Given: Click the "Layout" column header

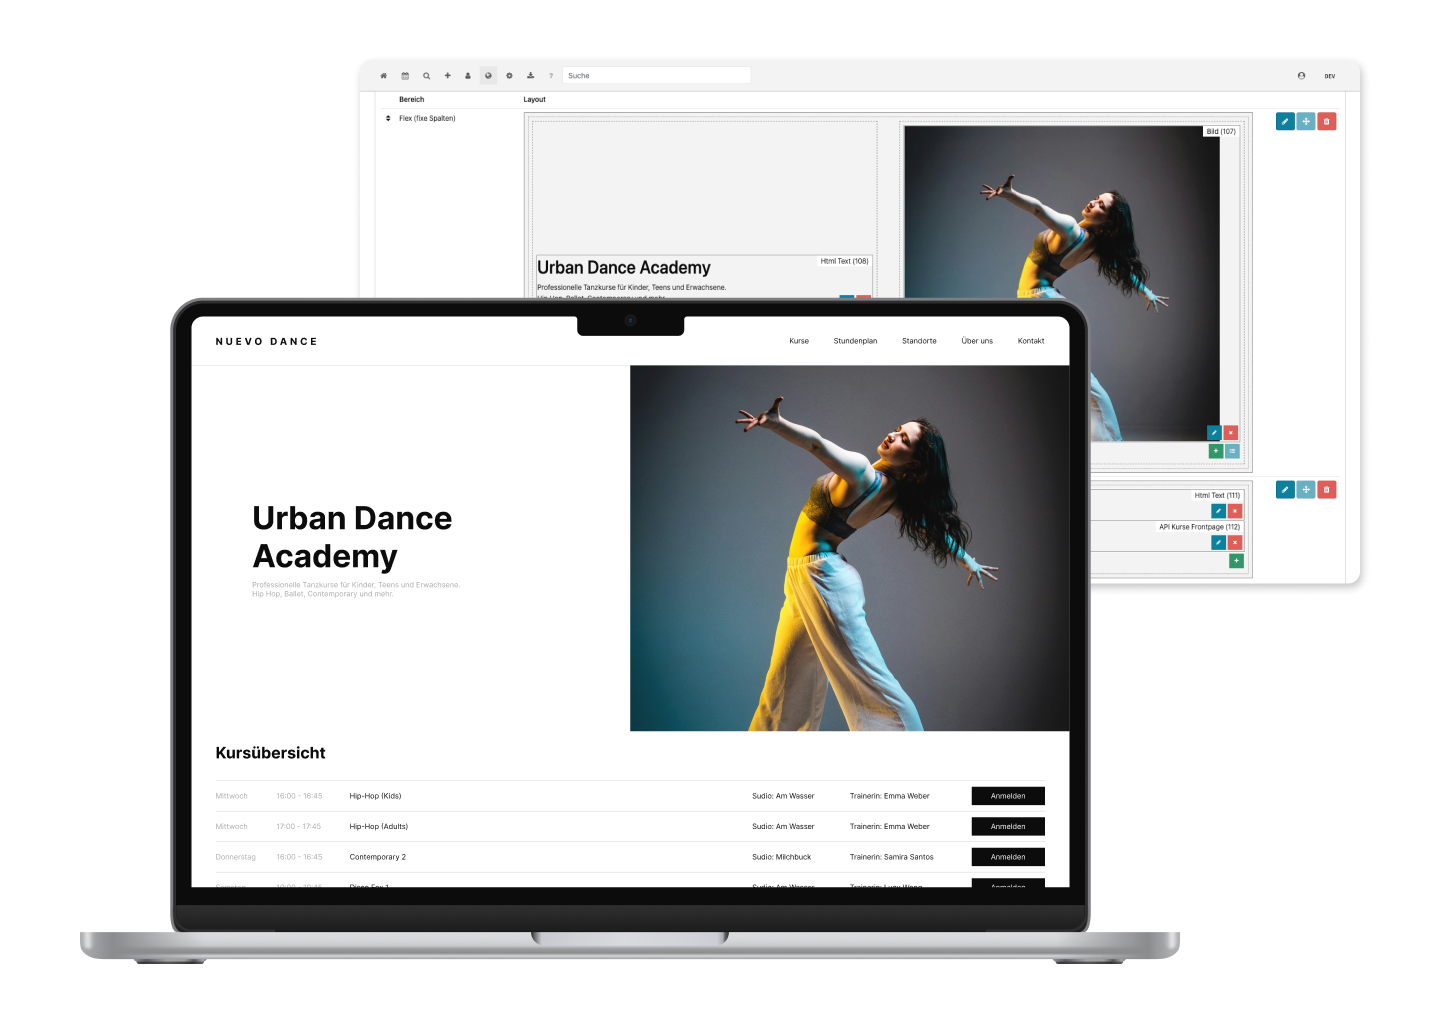Looking at the screenshot, I should pos(535,100).
